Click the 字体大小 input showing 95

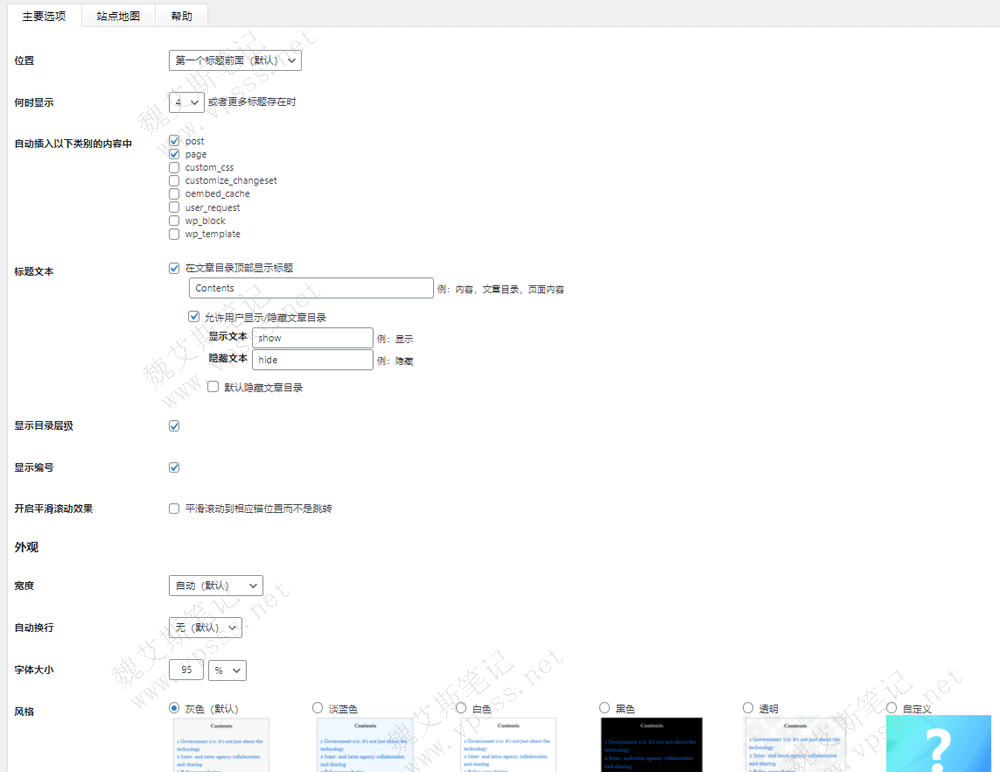point(186,670)
